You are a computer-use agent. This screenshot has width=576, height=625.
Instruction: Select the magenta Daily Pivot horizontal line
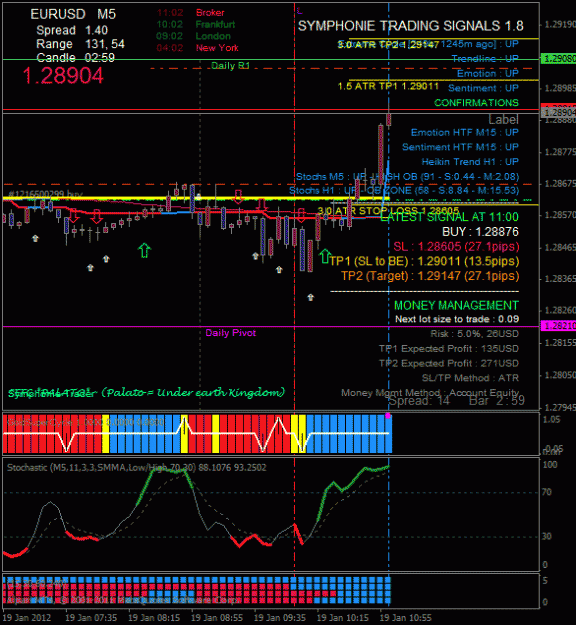271,326
